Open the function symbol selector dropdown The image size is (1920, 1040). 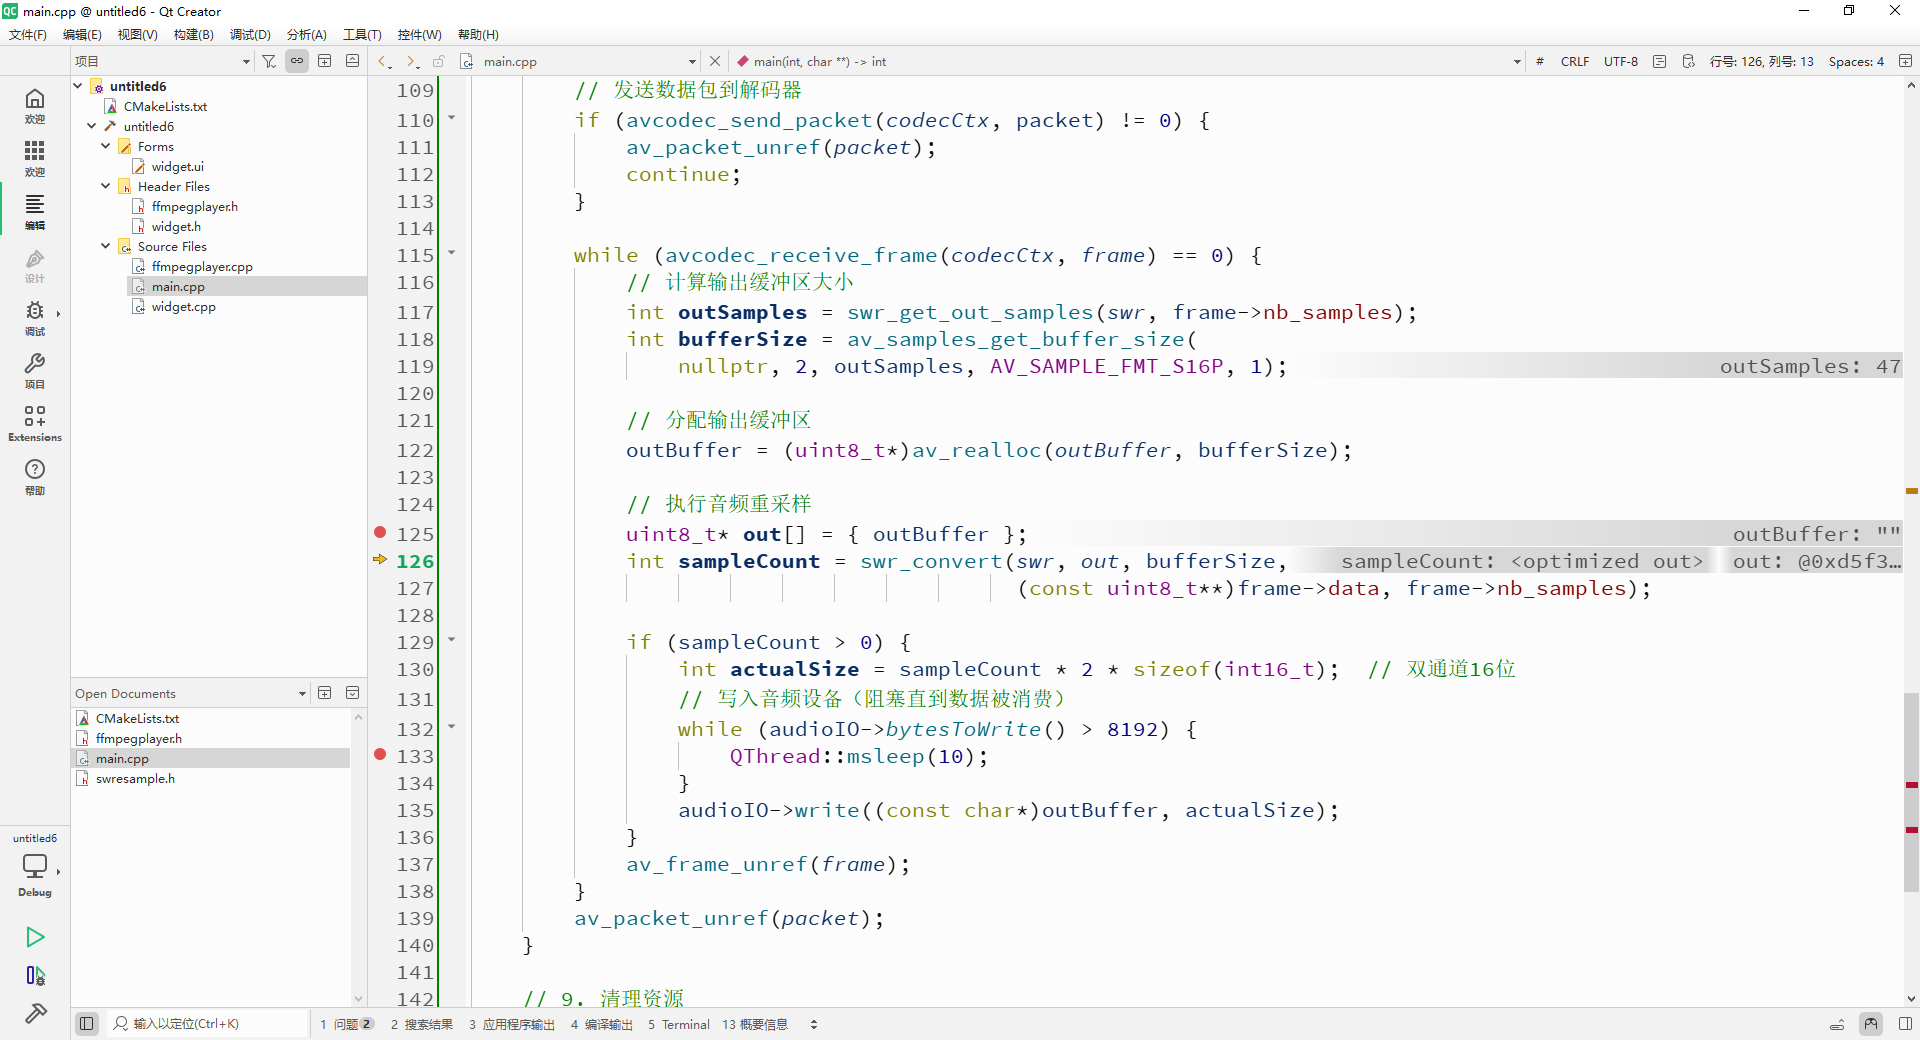point(1128,61)
